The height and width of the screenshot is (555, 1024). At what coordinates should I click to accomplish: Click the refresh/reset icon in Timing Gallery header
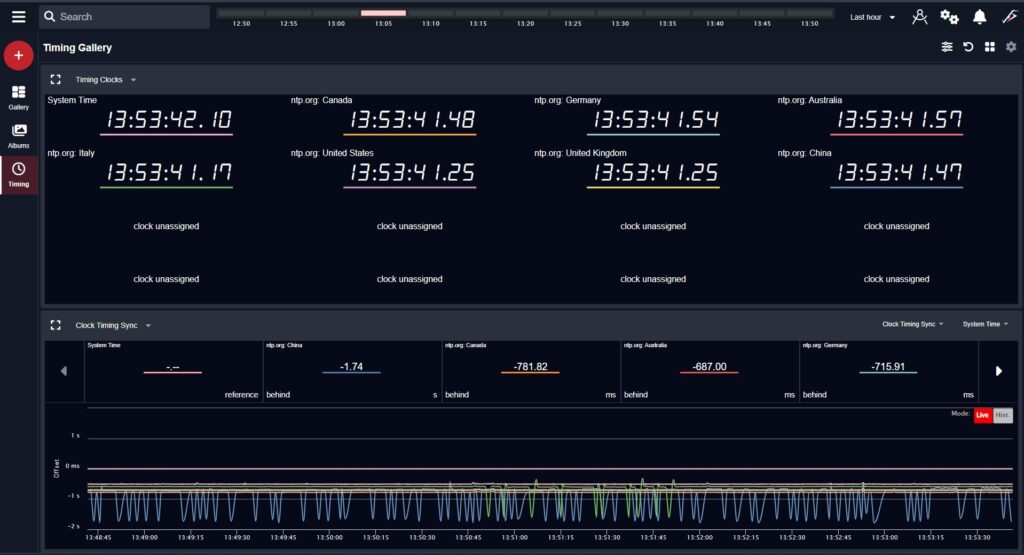click(968, 47)
